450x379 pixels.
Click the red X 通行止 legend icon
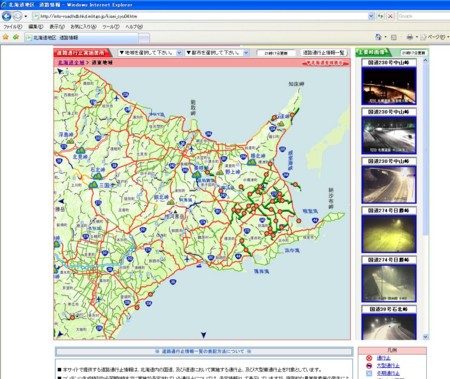369,358
